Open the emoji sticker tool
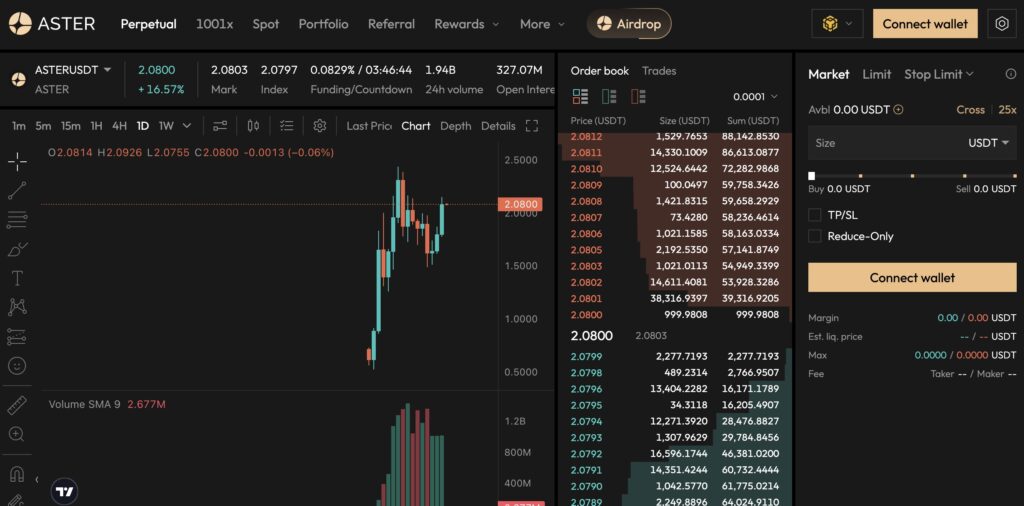Viewport: 1024px width, 506px height. tap(17, 366)
